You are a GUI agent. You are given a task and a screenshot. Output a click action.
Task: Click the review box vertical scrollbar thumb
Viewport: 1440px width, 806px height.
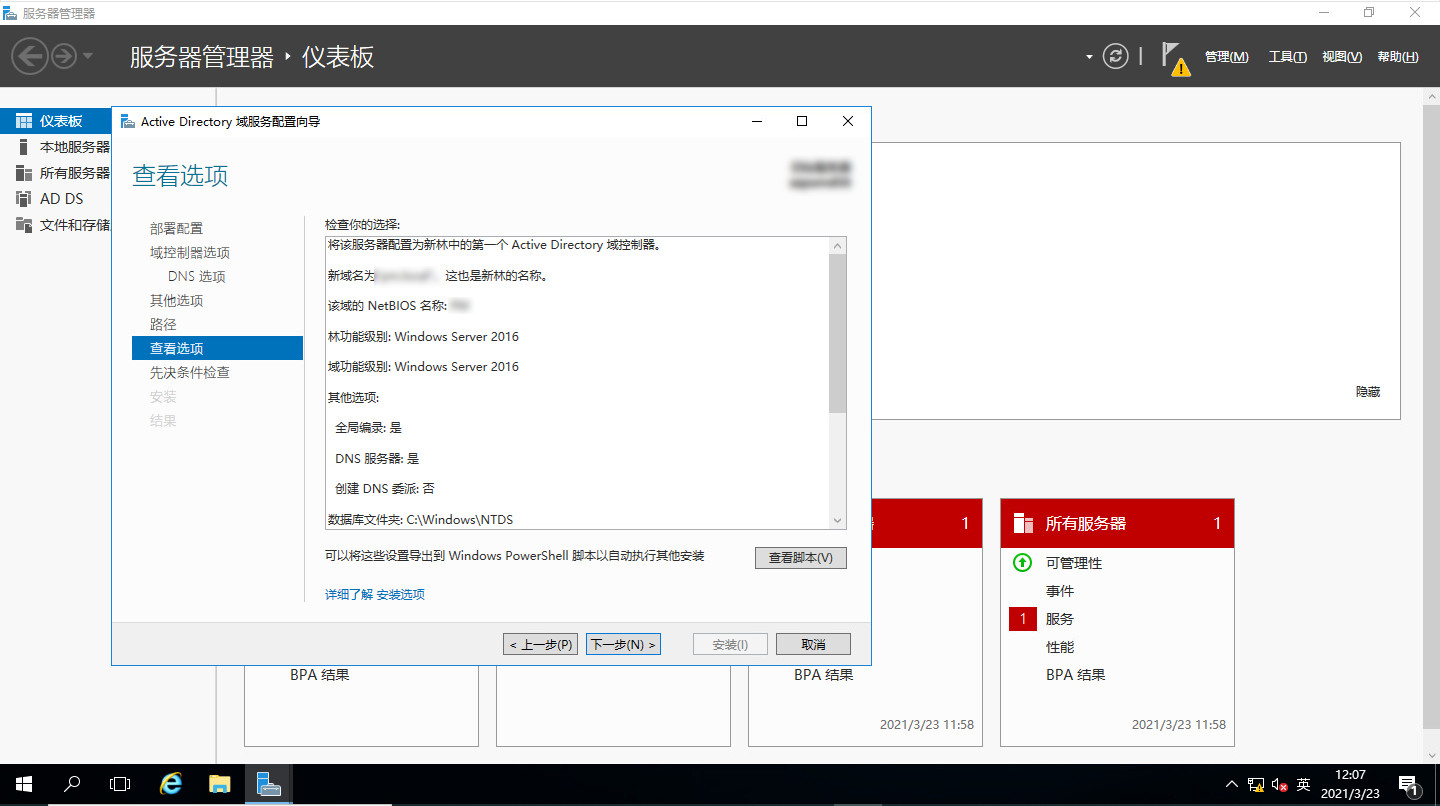click(x=838, y=333)
